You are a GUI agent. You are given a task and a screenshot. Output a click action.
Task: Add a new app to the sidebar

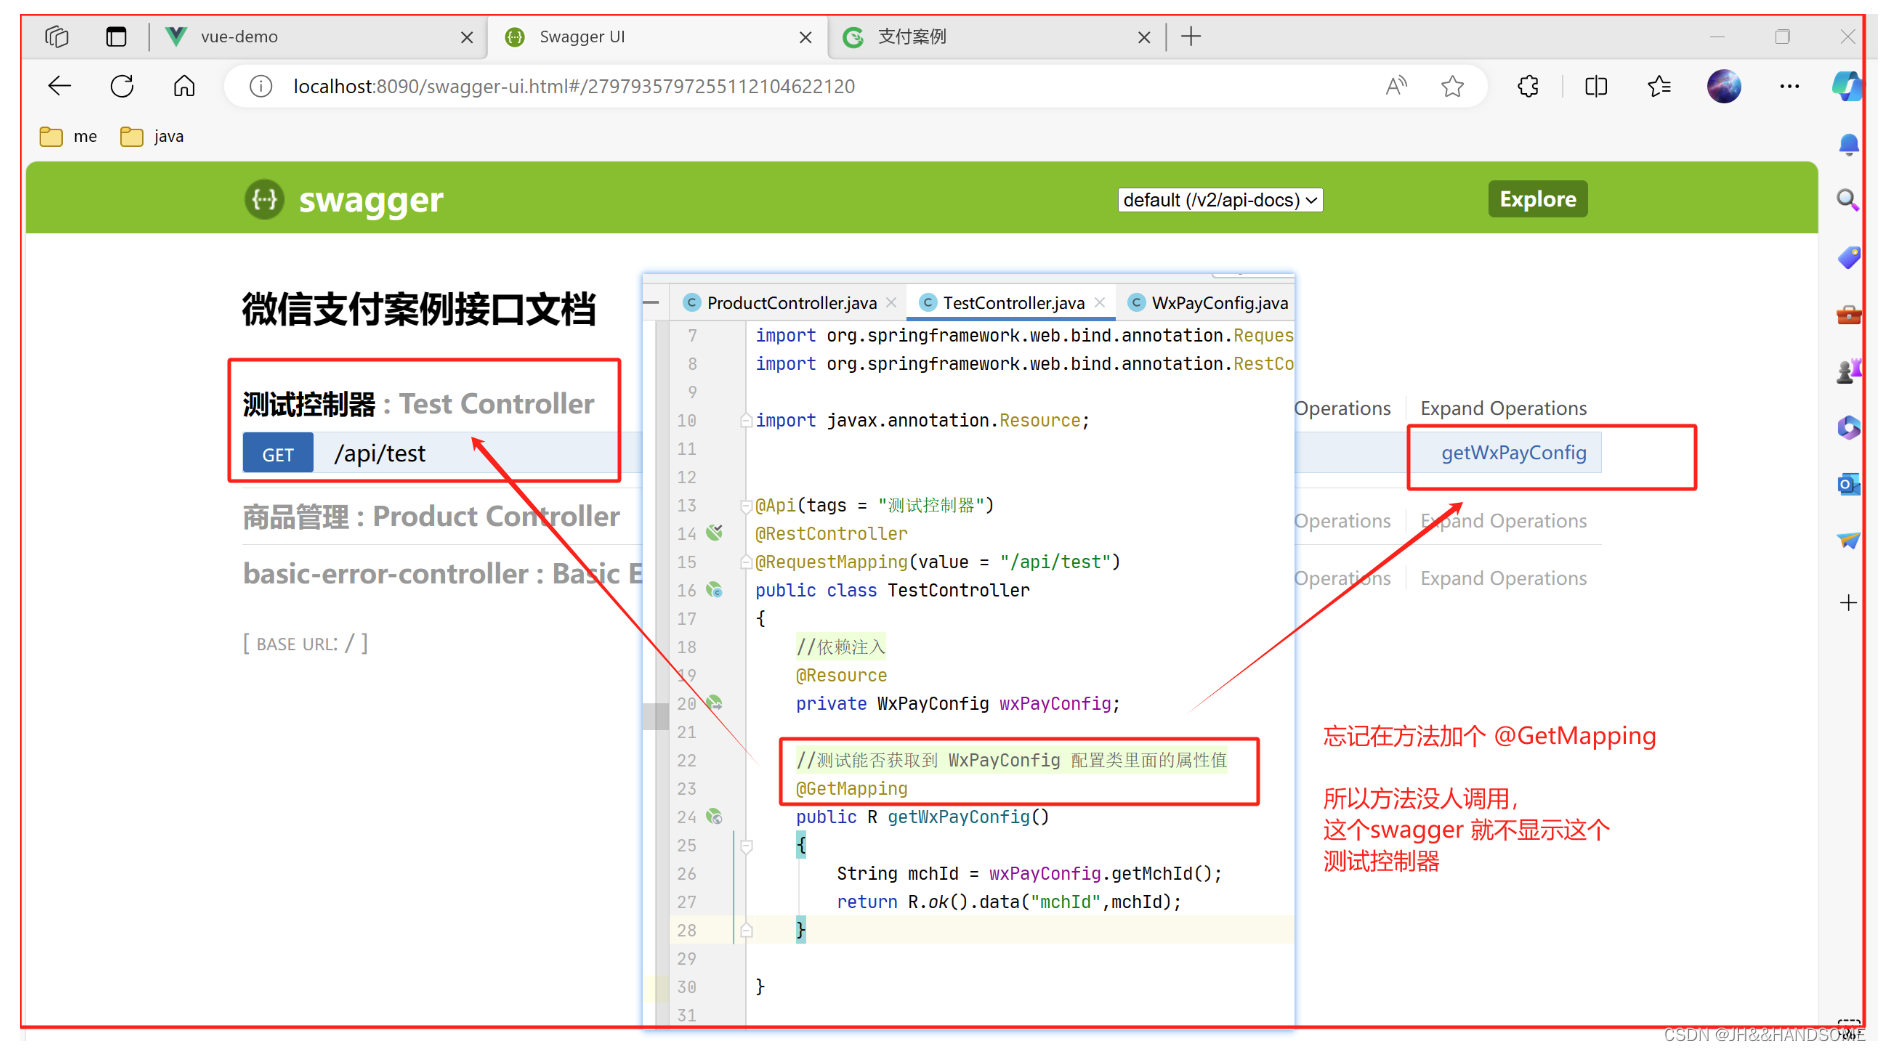(1849, 603)
